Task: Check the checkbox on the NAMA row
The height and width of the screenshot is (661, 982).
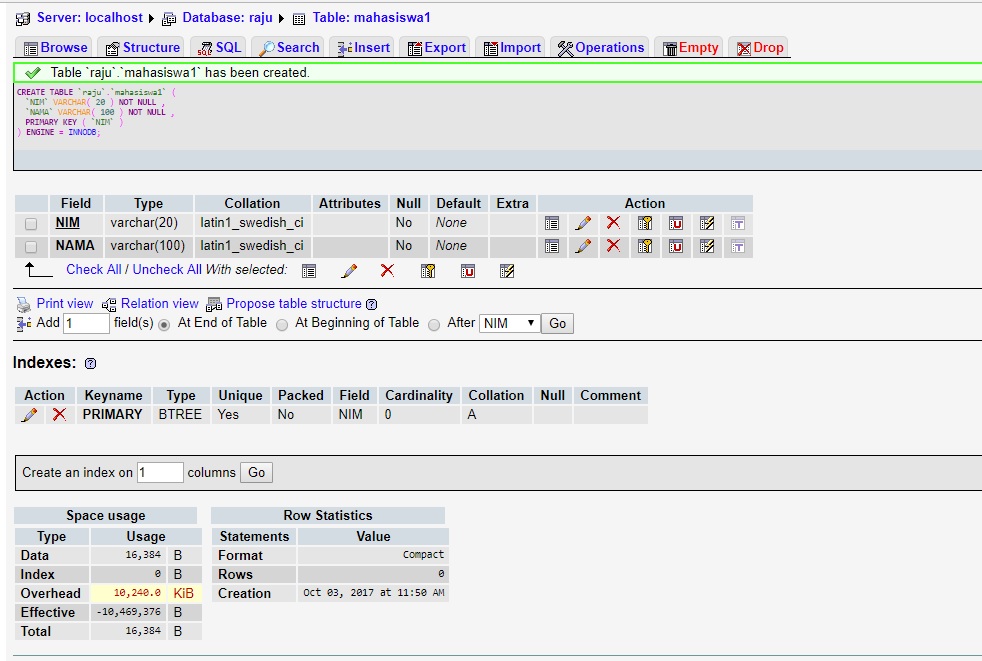Action: (31, 246)
